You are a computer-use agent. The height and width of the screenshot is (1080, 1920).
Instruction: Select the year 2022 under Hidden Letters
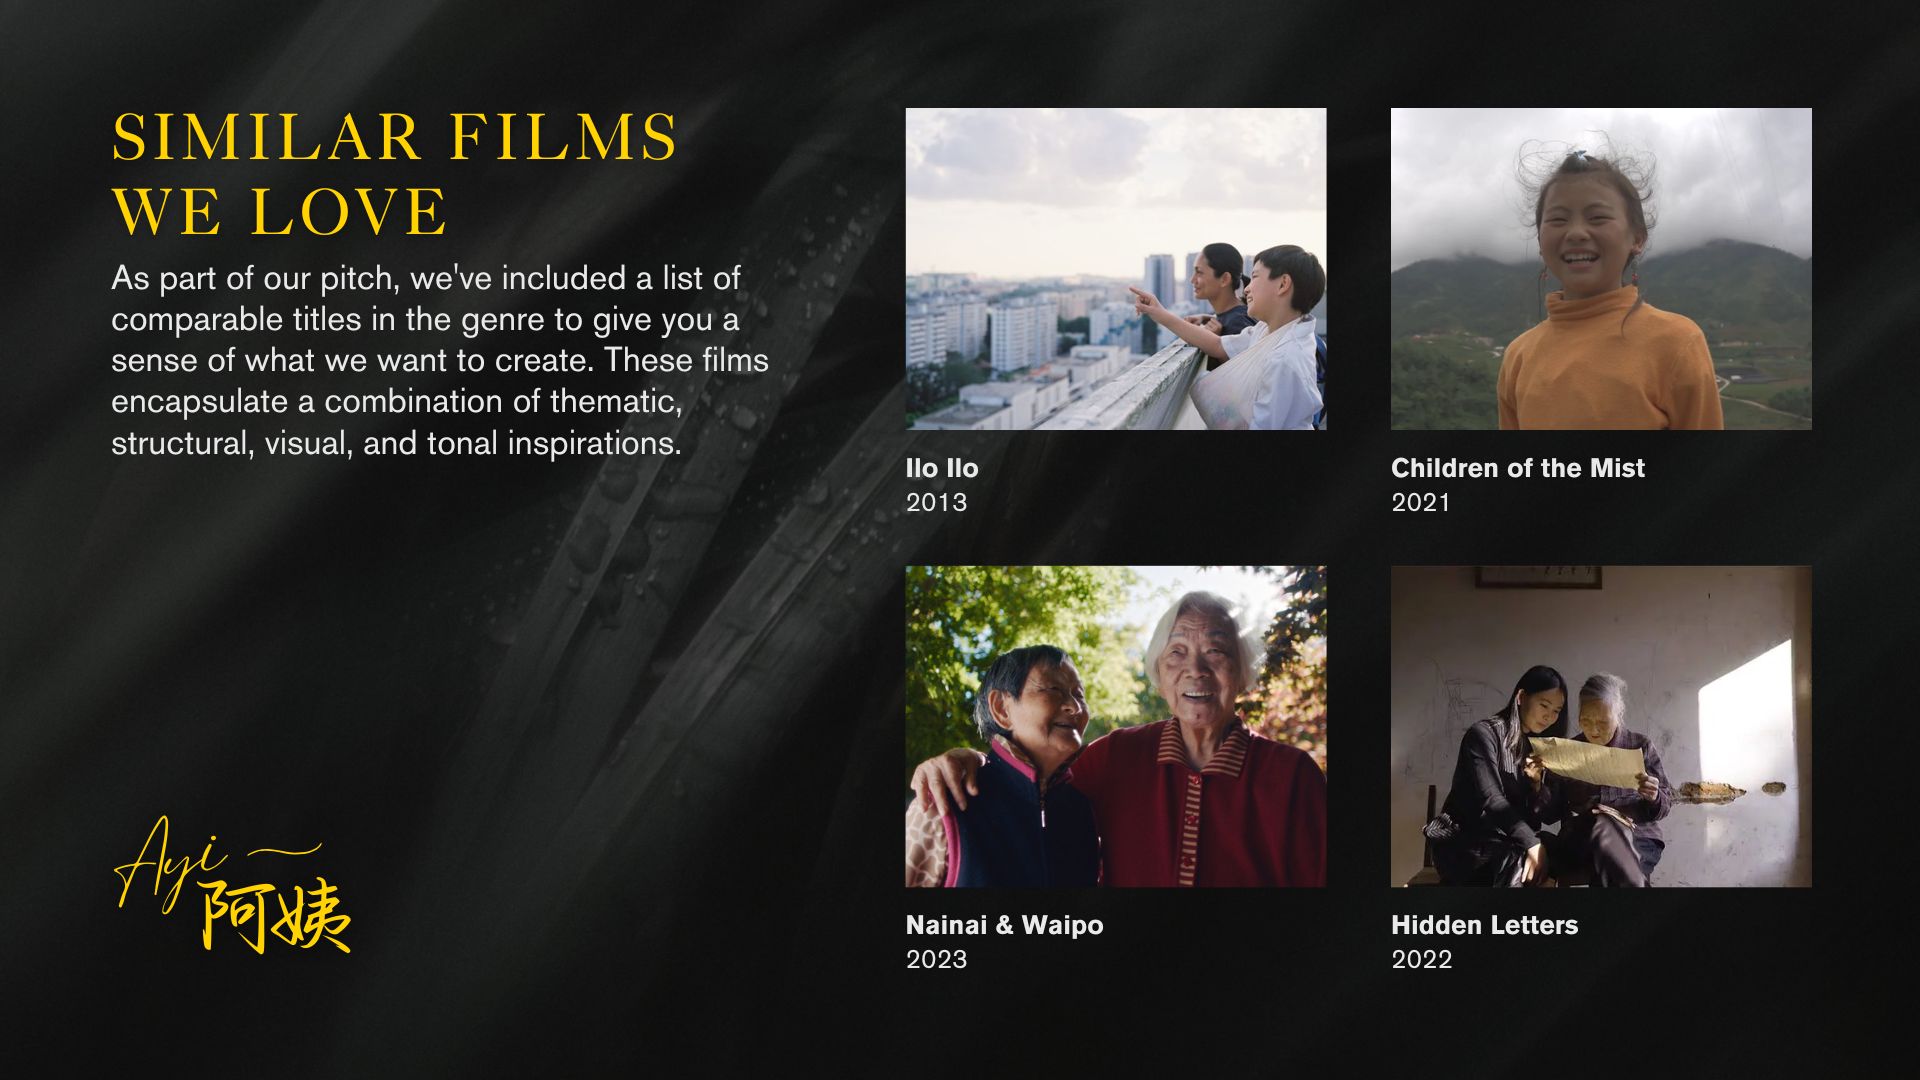[x=1422, y=959]
